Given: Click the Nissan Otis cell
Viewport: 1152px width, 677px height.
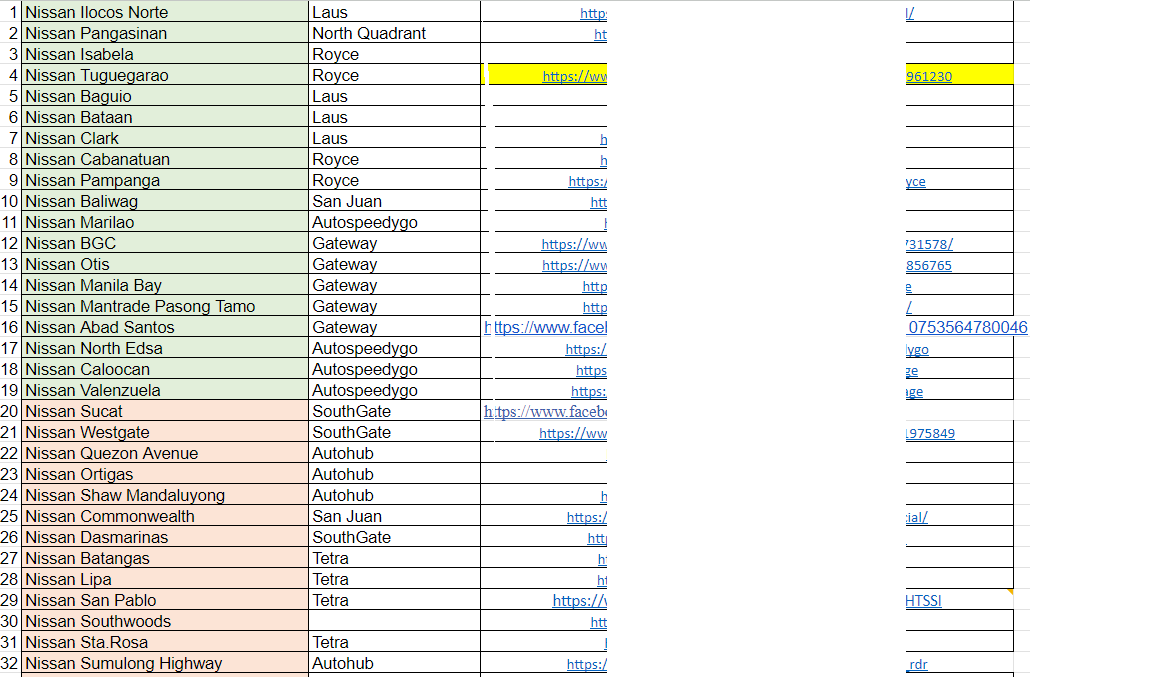Looking at the screenshot, I should [x=165, y=264].
